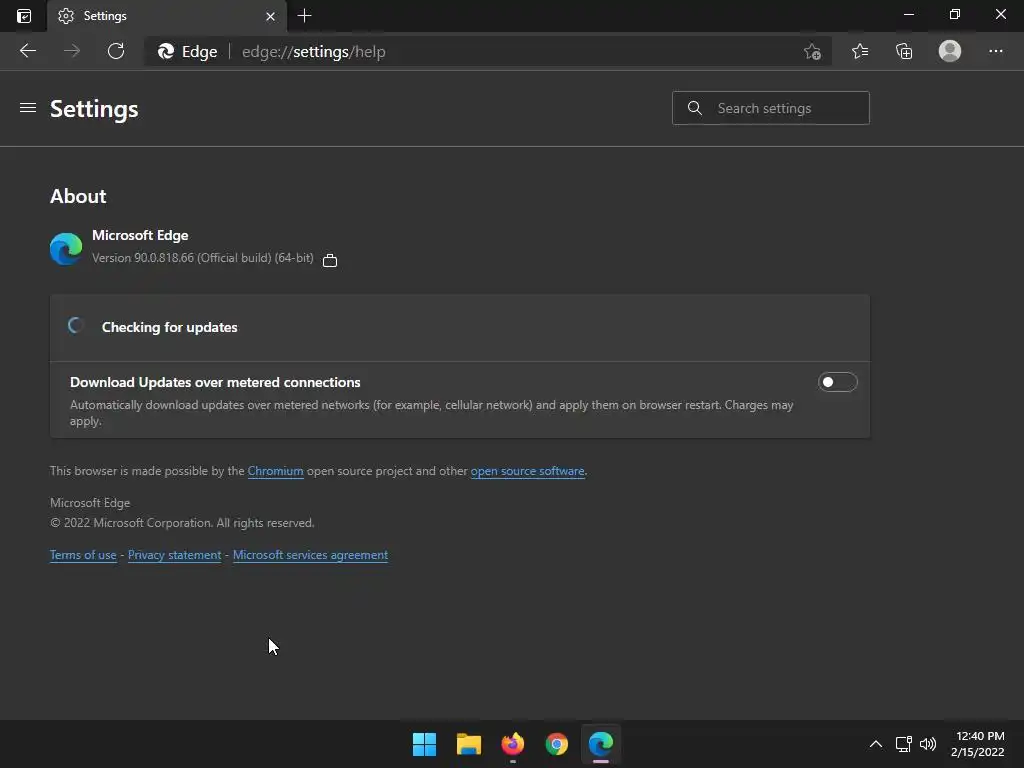
Task: Refresh the current page
Action: (116, 51)
